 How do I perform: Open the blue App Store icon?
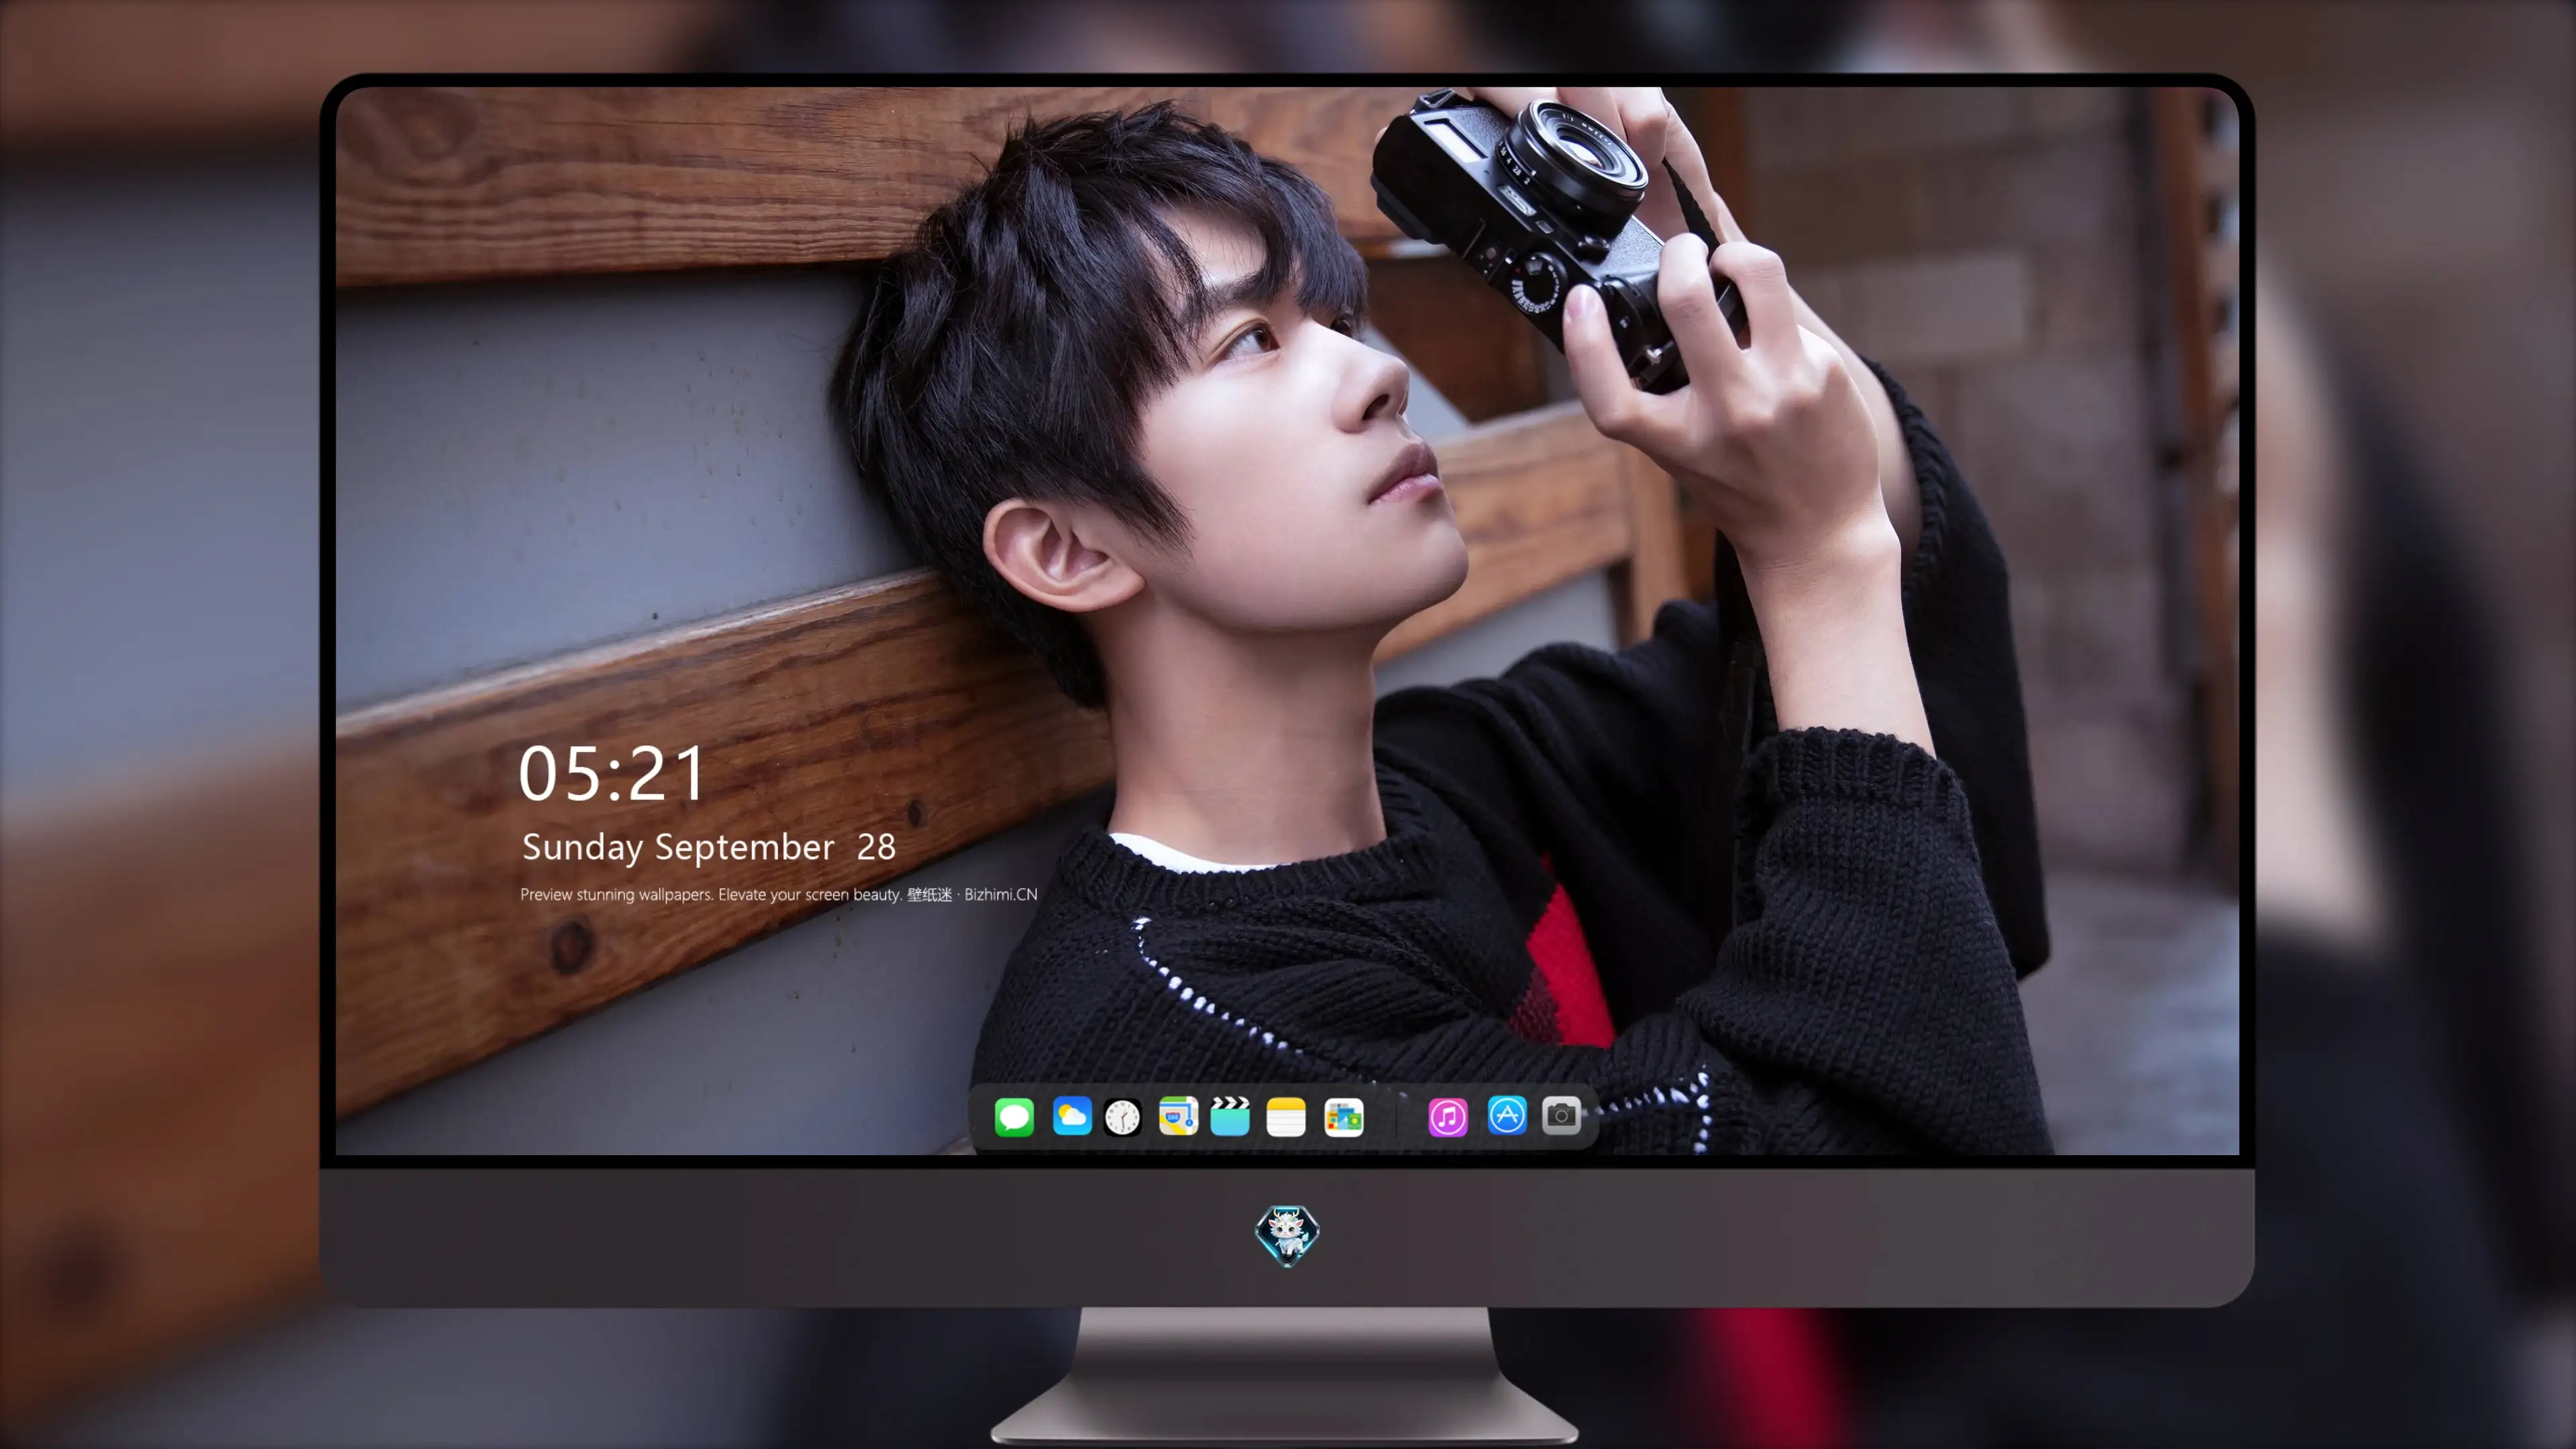pyautogui.click(x=1507, y=1115)
